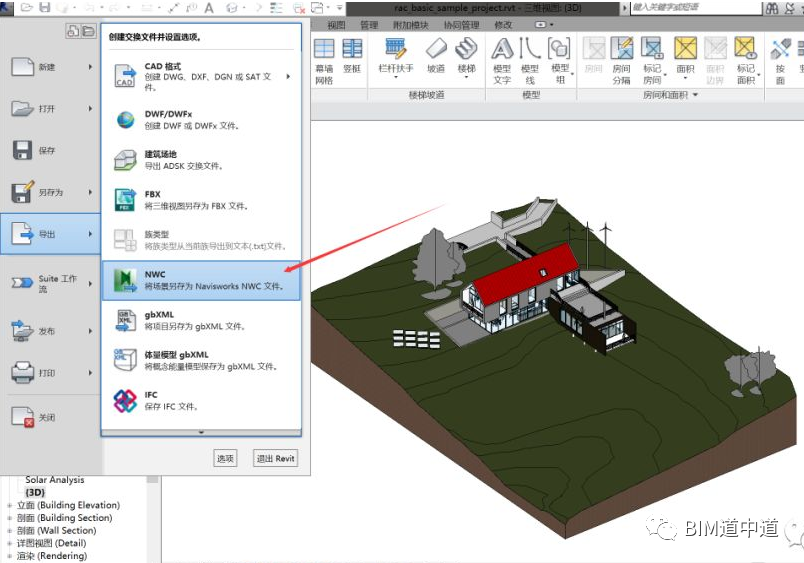This screenshot has width=804, height=563.
Task: Select the 坡道 (Ramp) tool
Action: pyautogui.click(x=436, y=56)
